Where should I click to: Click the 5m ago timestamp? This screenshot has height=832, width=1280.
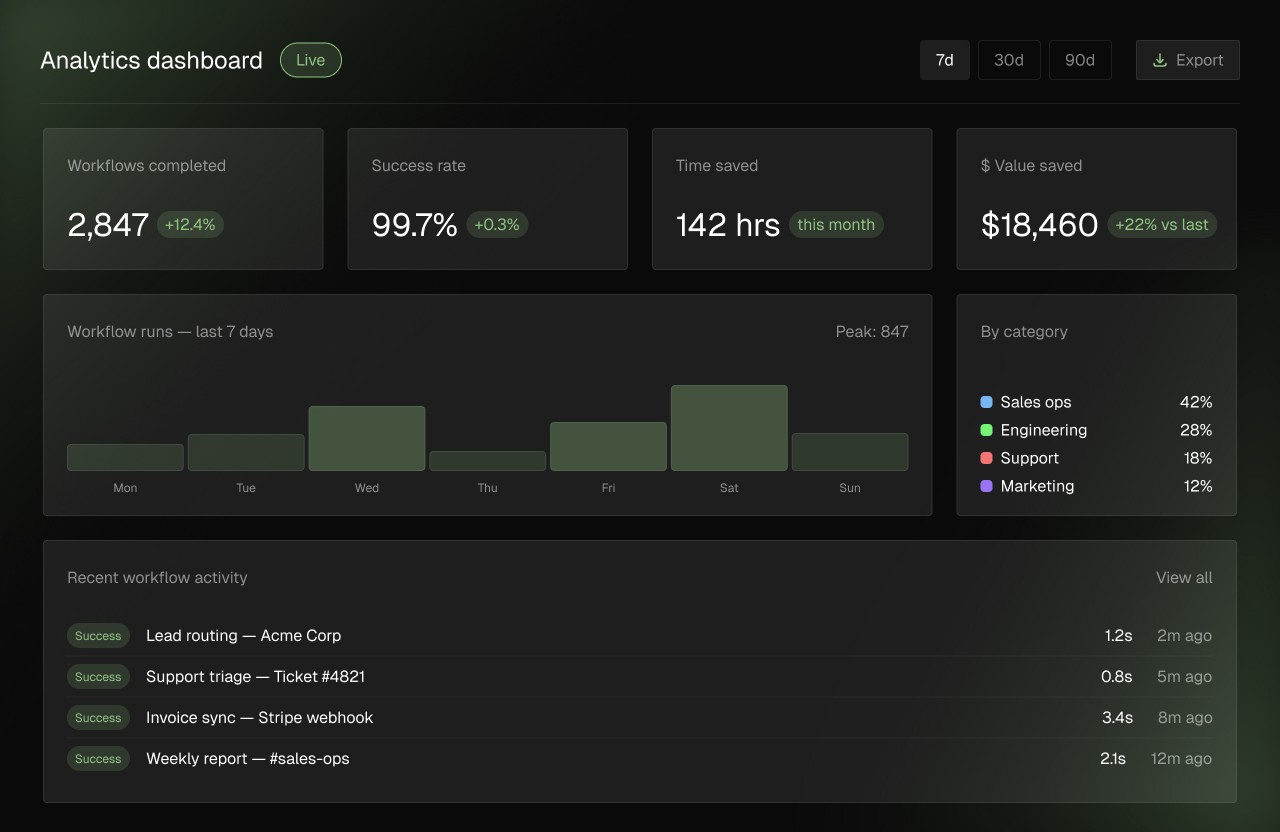pyautogui.click(x=1184, y=676)
